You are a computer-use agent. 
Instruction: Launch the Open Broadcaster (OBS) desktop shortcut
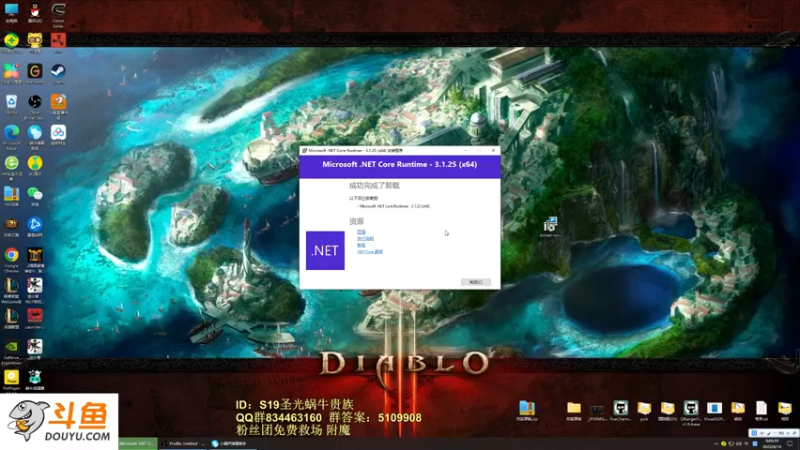click(35, 106)
